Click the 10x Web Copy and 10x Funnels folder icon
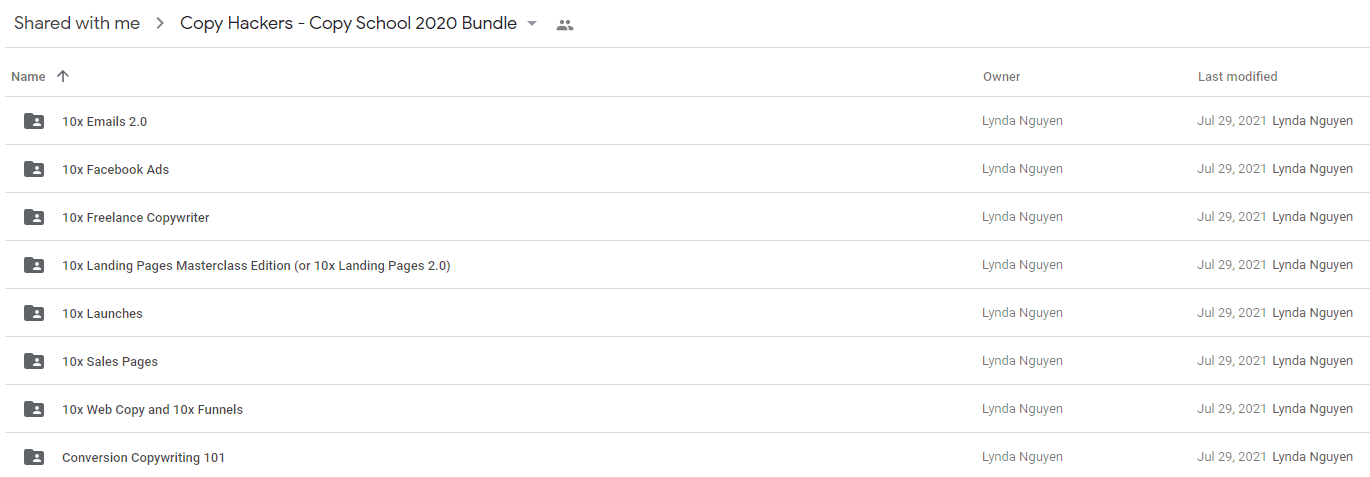The image size is (1370, 477). pos(34,409)
